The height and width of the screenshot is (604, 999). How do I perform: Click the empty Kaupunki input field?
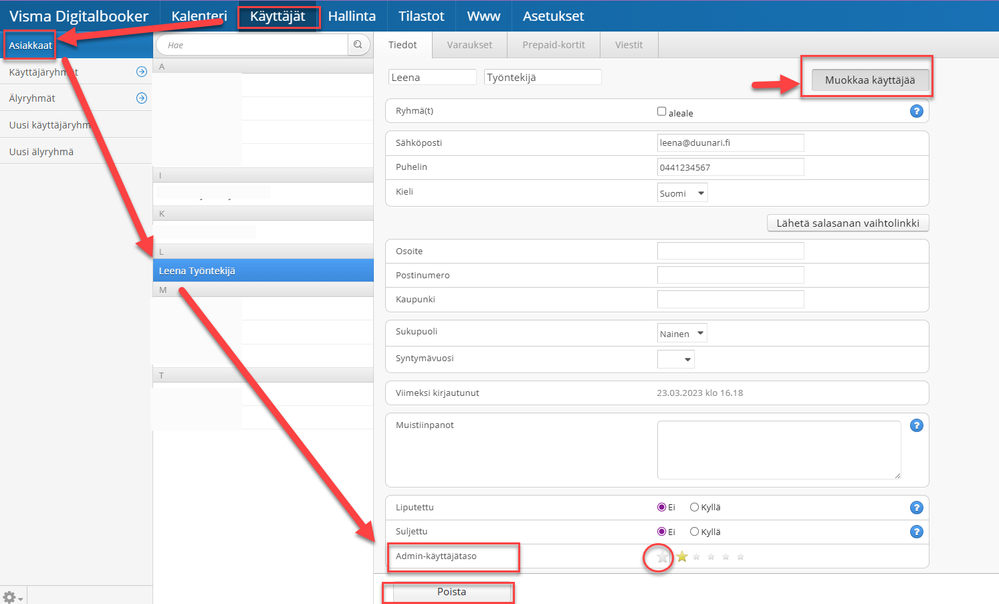click(730, 299)
